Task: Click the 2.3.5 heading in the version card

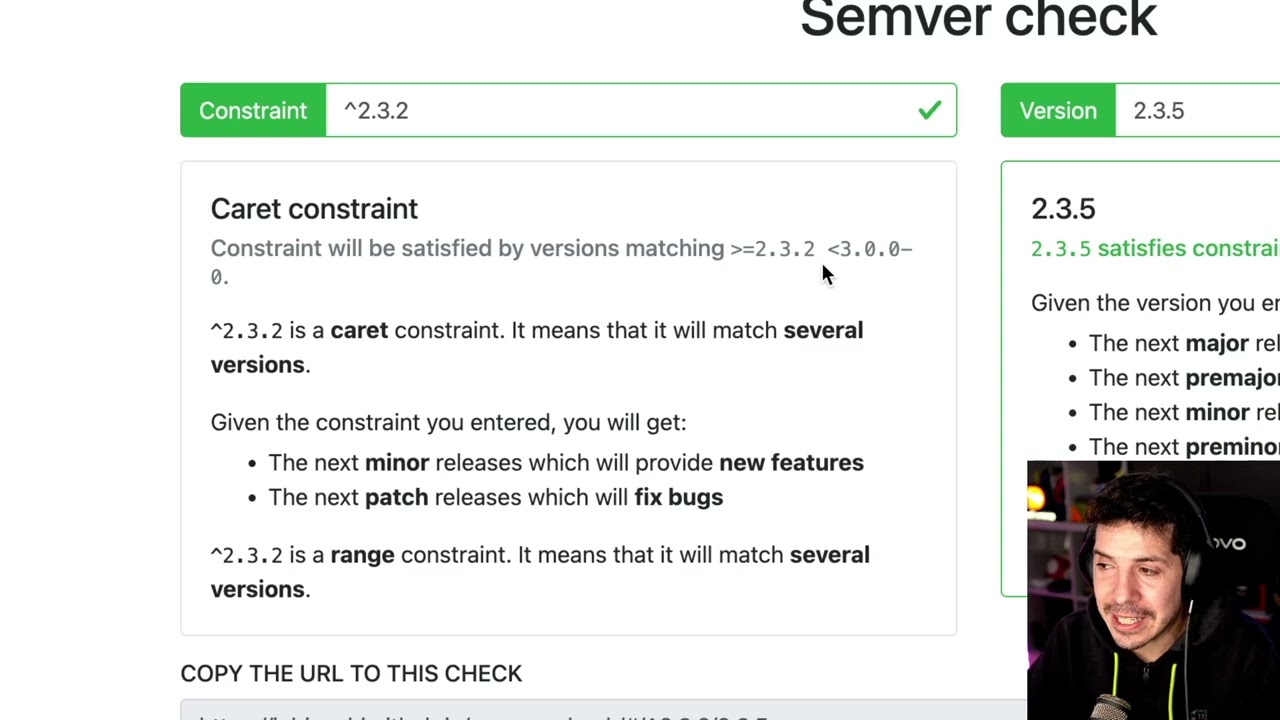Action: 1063,208
